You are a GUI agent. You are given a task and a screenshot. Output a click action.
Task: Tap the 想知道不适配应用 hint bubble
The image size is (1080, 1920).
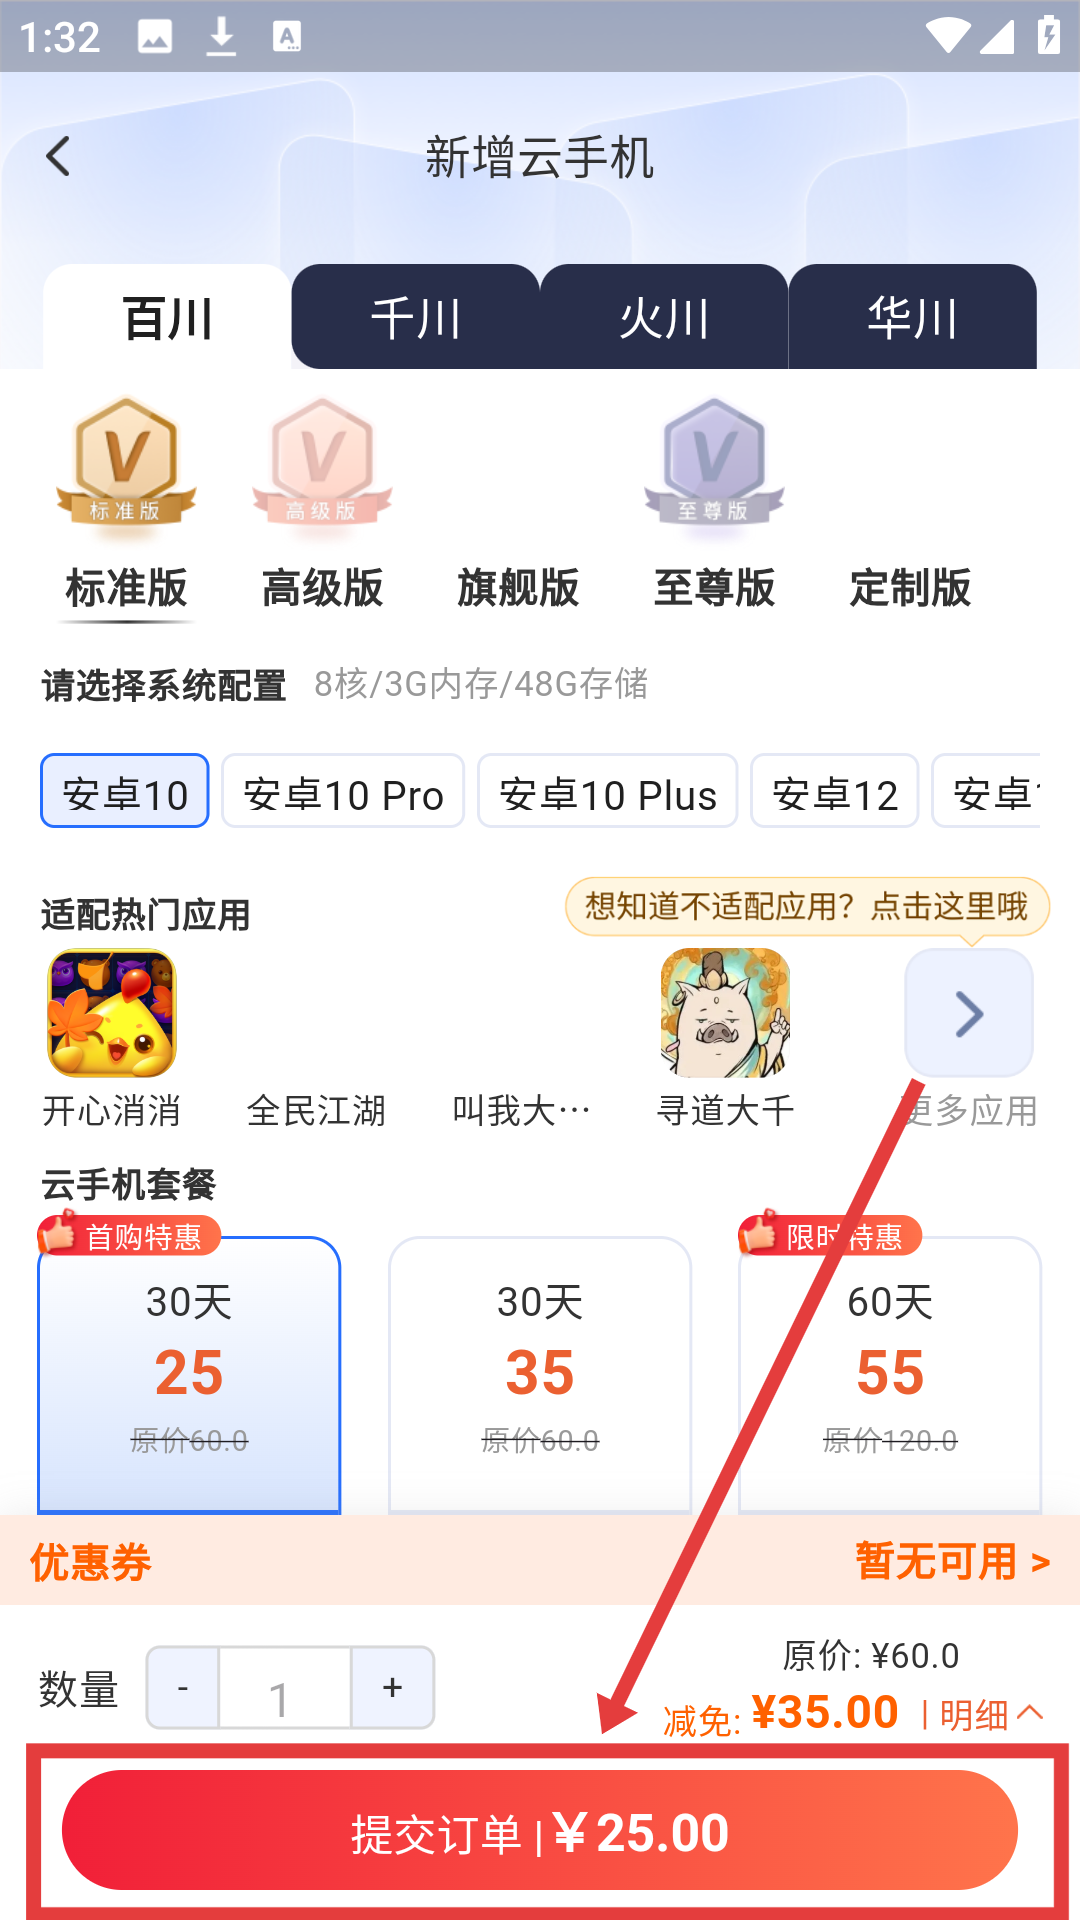(807, 906)
